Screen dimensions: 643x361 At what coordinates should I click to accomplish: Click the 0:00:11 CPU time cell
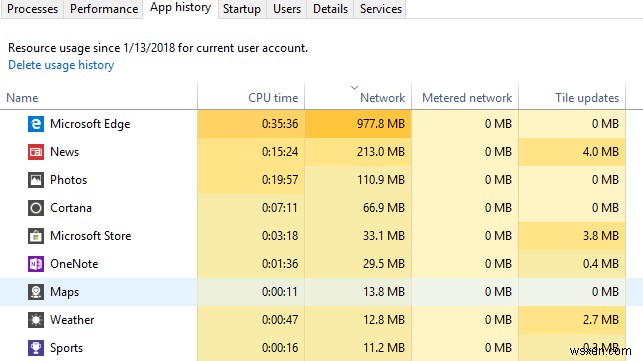coord(251,292)
